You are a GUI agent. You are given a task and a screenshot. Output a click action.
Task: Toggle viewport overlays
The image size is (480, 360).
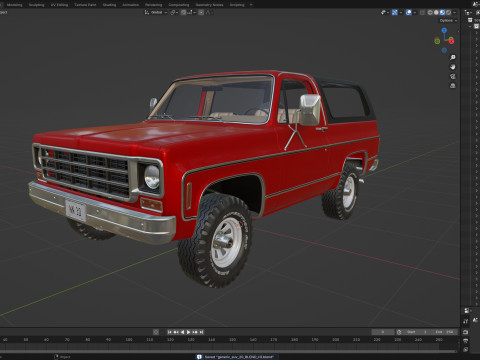[x=409, y=12]
